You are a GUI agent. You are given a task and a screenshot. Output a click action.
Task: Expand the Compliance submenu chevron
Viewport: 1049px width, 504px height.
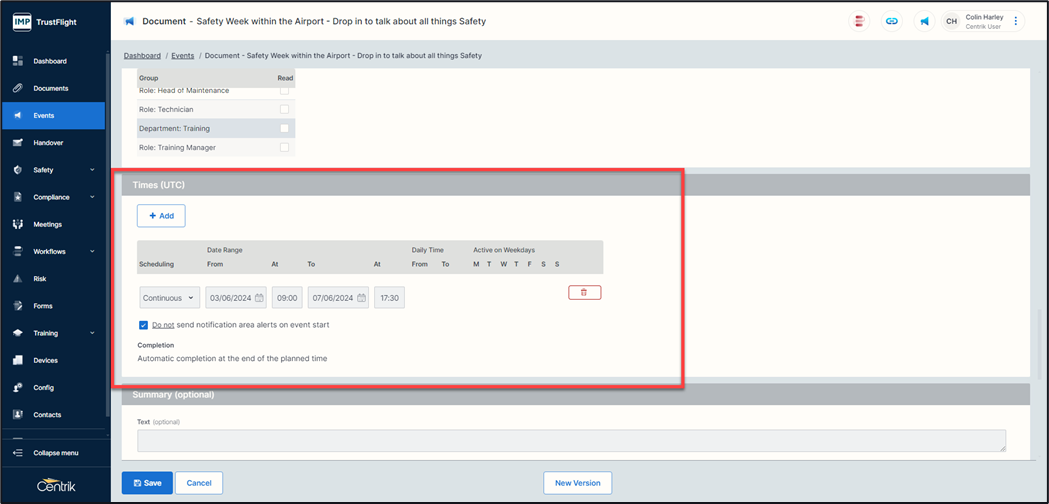[92, 197]
